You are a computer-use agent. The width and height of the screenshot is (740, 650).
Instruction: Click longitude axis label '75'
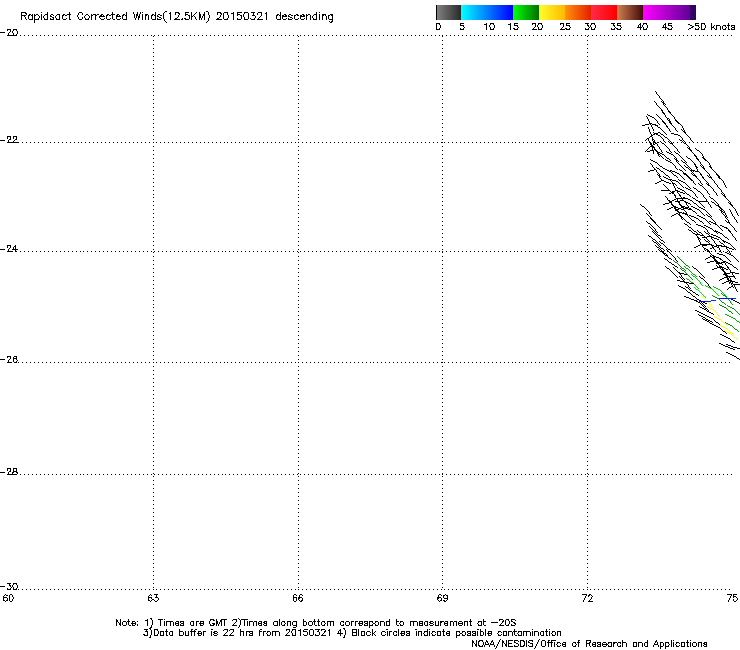(x=732, y=599)
